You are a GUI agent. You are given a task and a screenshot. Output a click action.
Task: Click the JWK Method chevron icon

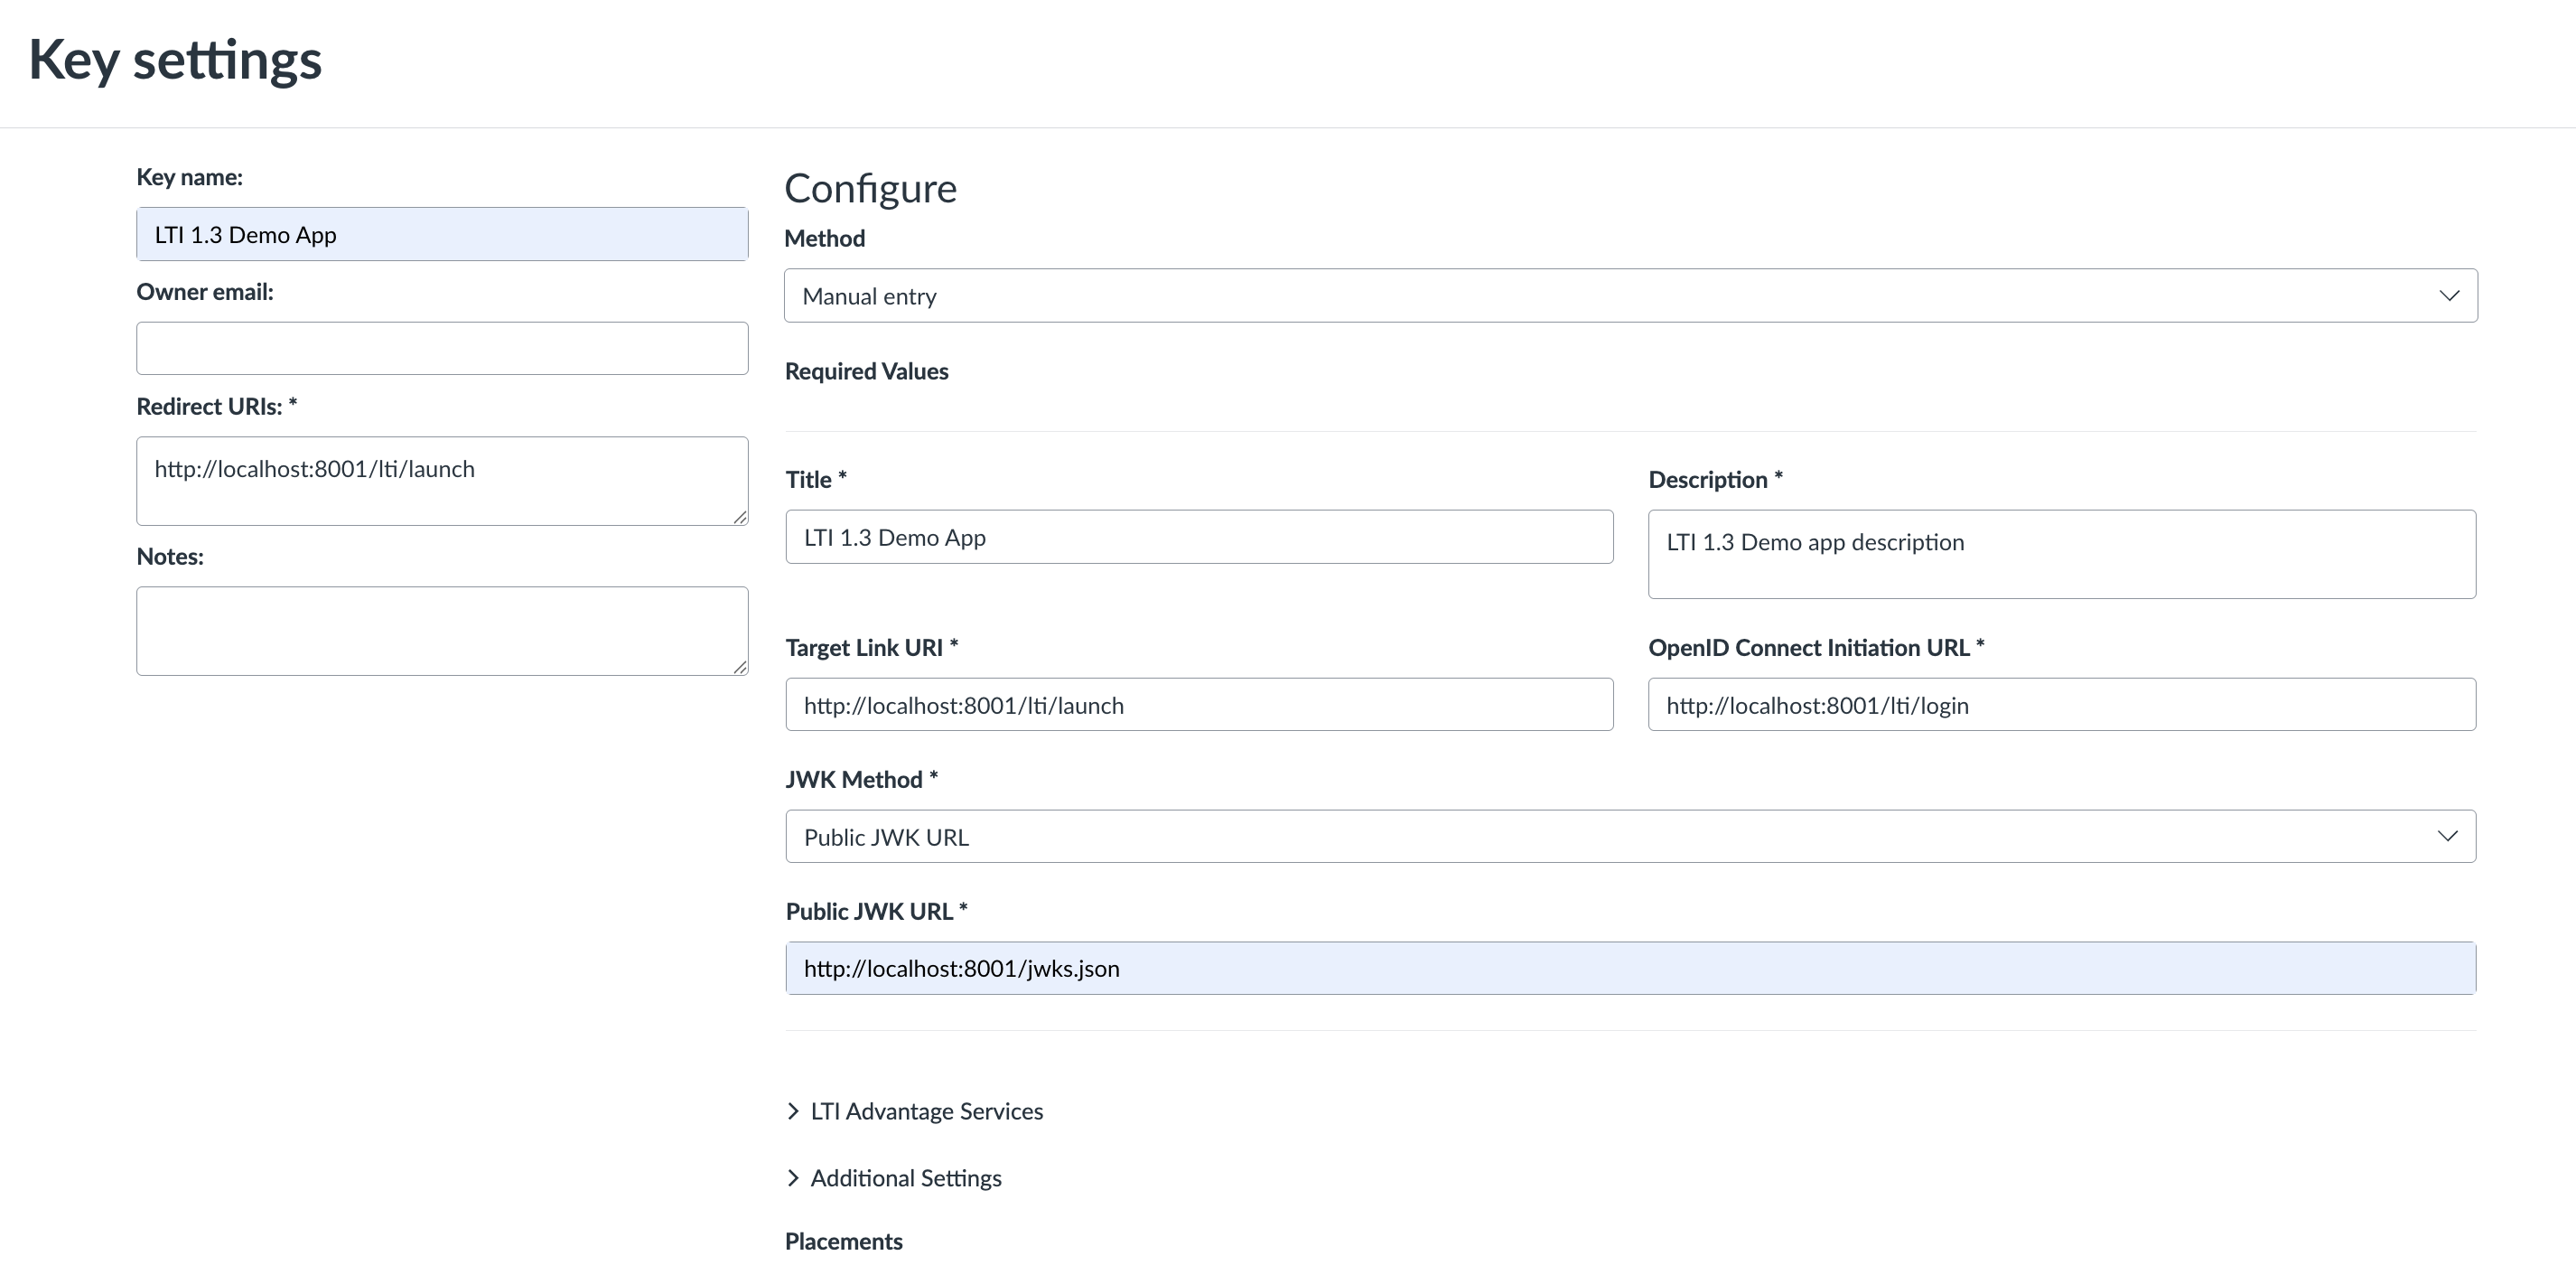tap(2449, 836)
